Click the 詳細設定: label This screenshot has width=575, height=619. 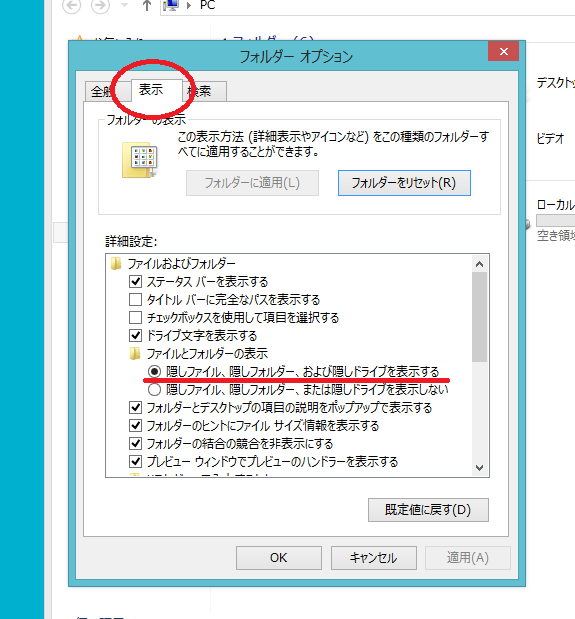coord(131,242)
